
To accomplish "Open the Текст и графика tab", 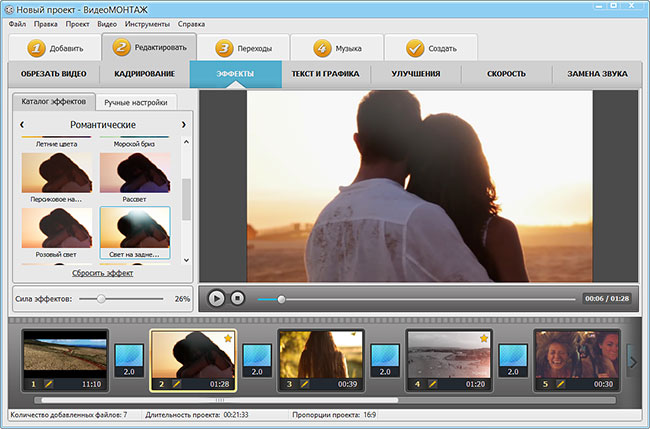I will [x=326, y=74].
